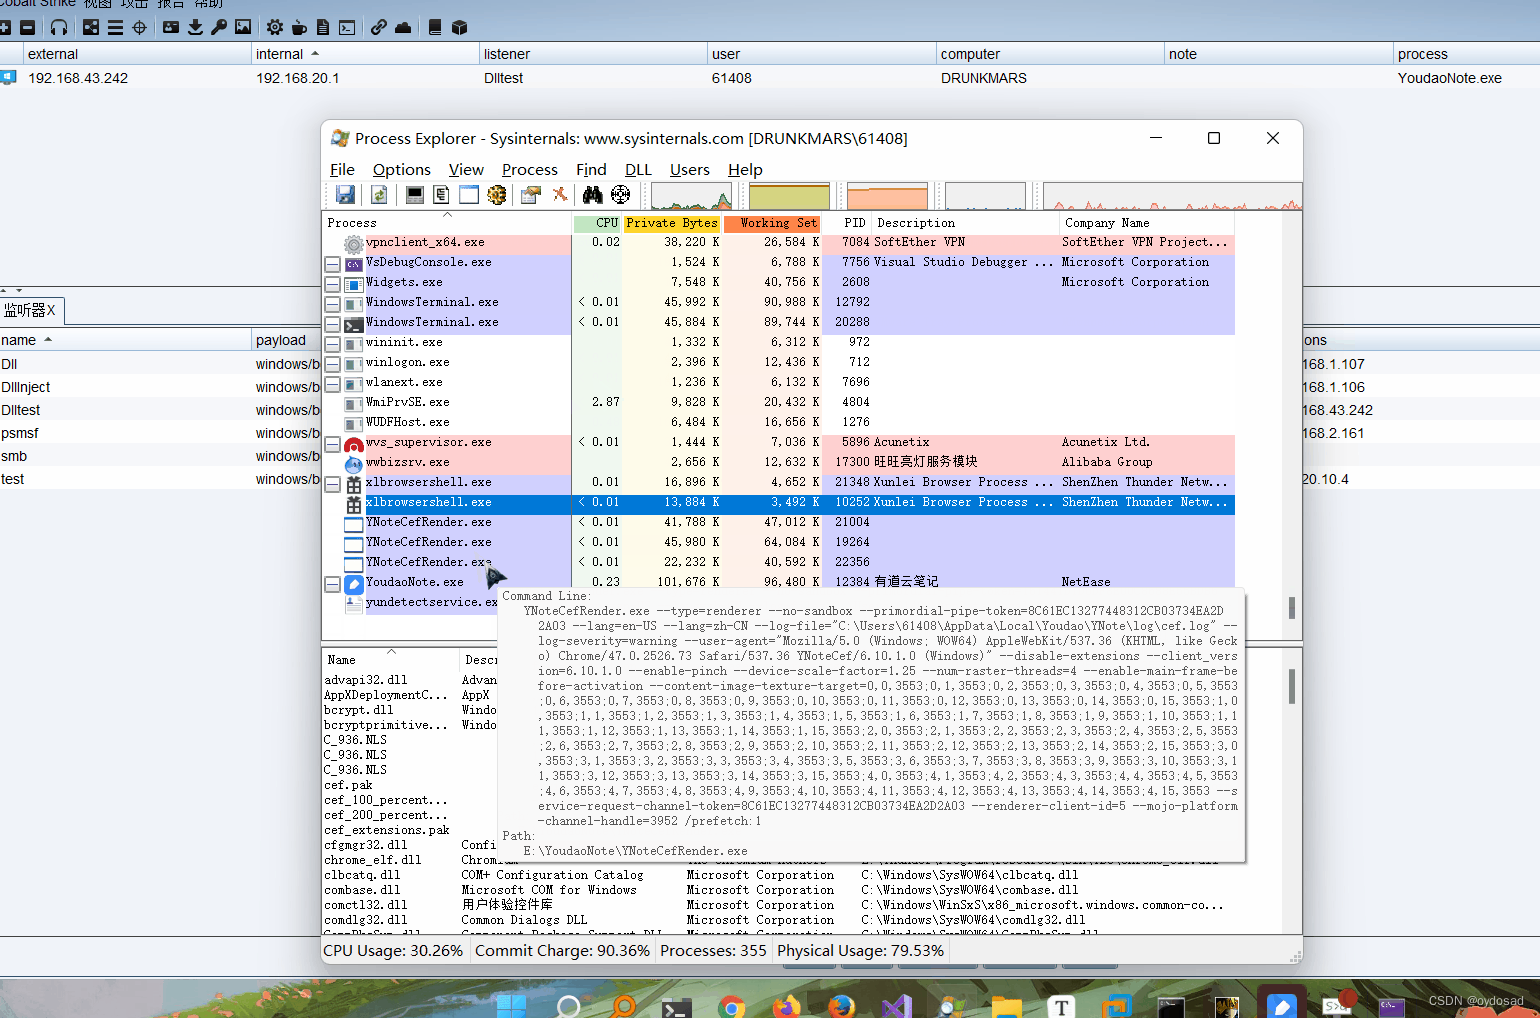This screenshot has height=1018, width=1540.
Task: Click the settings gear icon in Cobalt Strike toolbar
Action: point(275,27)
